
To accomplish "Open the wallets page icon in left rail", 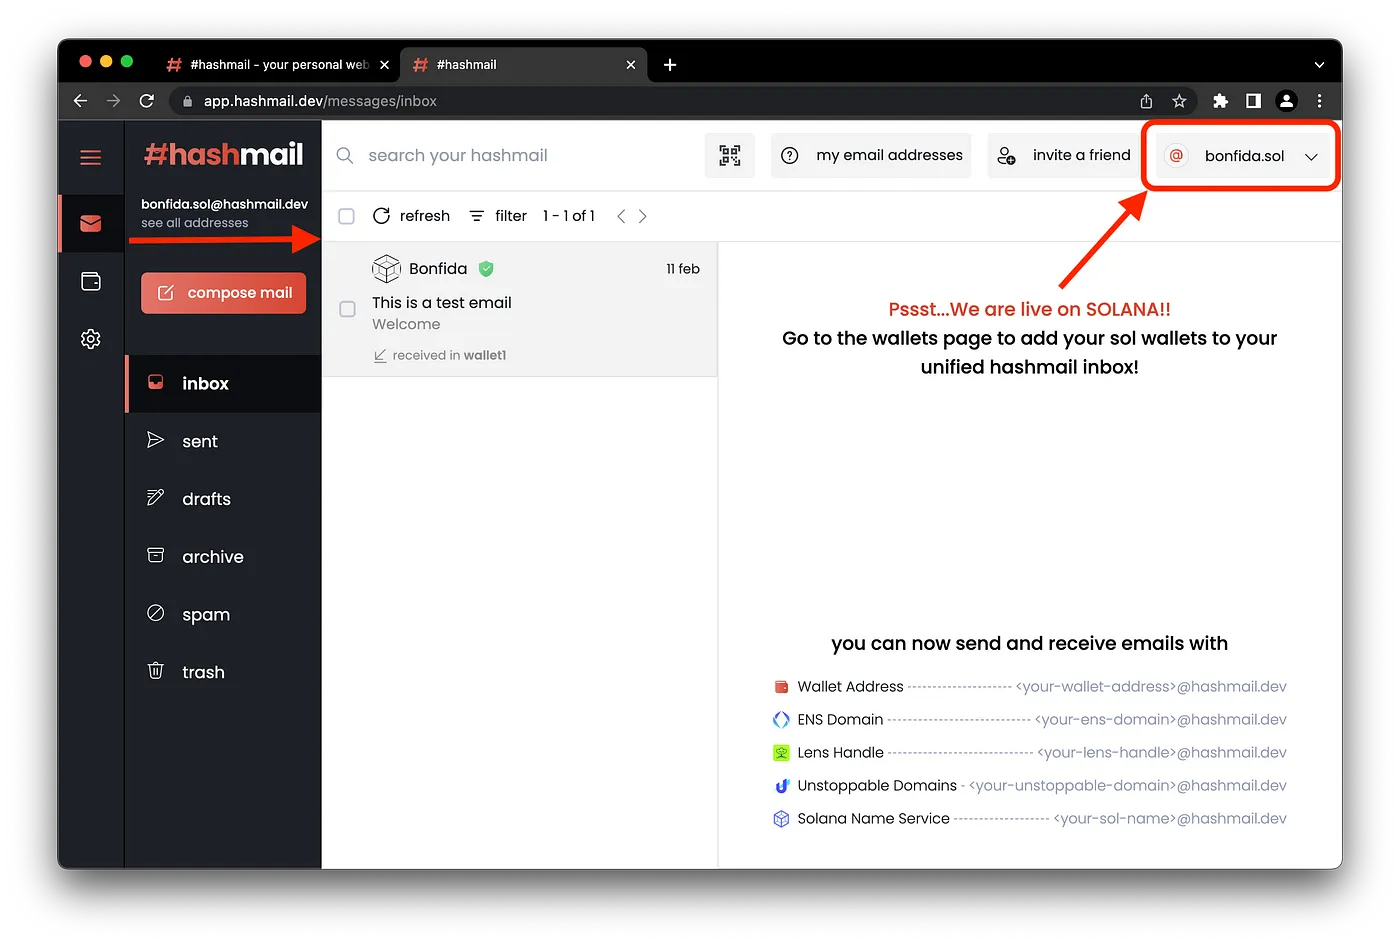I will tap(91, 281).
